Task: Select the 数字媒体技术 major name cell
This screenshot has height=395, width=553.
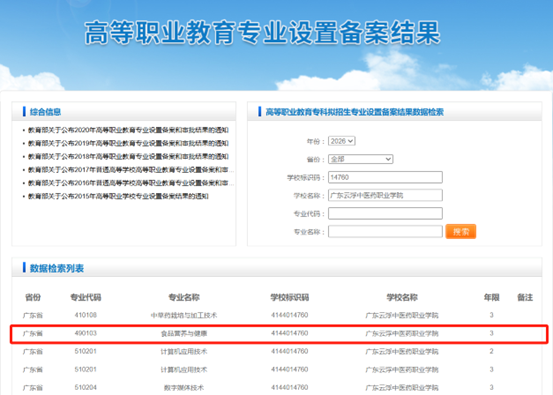Action: 184,388
